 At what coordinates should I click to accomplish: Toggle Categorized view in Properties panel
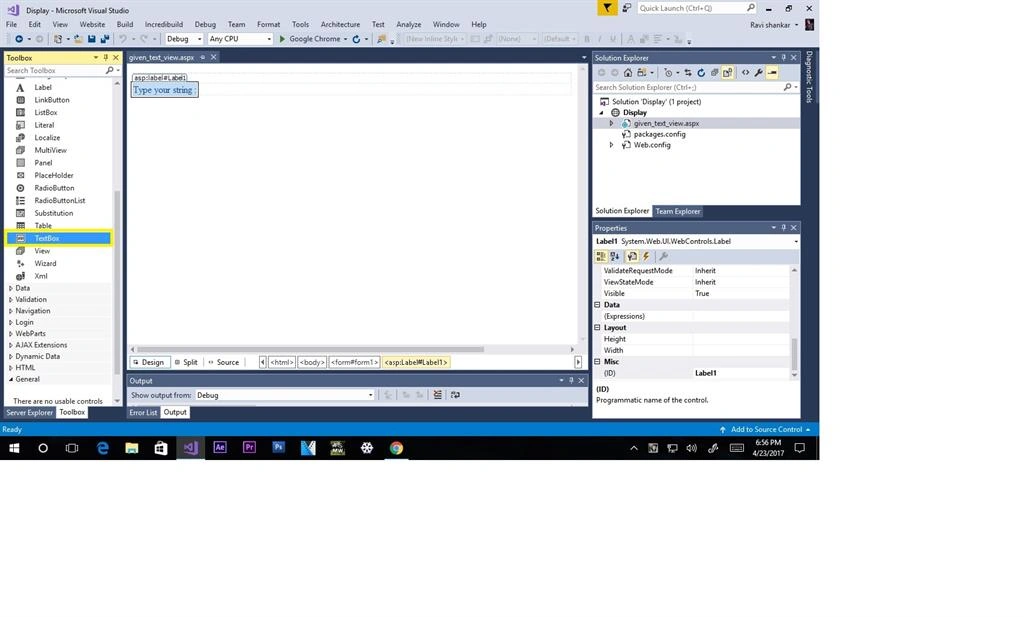click(601, 257)
